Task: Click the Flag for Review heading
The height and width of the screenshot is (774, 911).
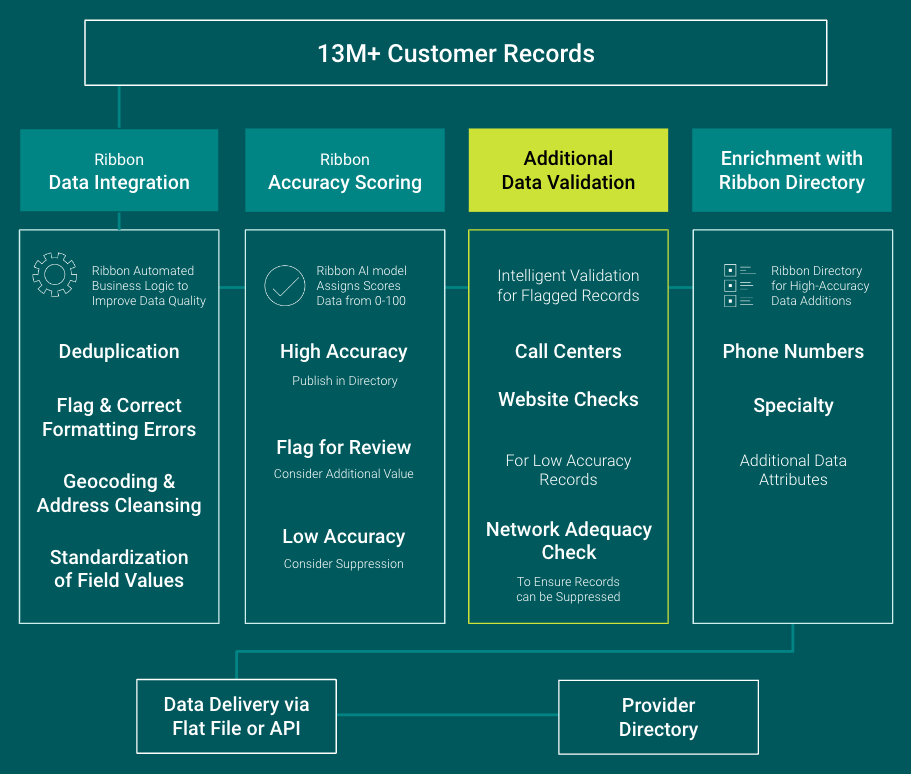Action: pyautogui.click(x=344, y=447)
